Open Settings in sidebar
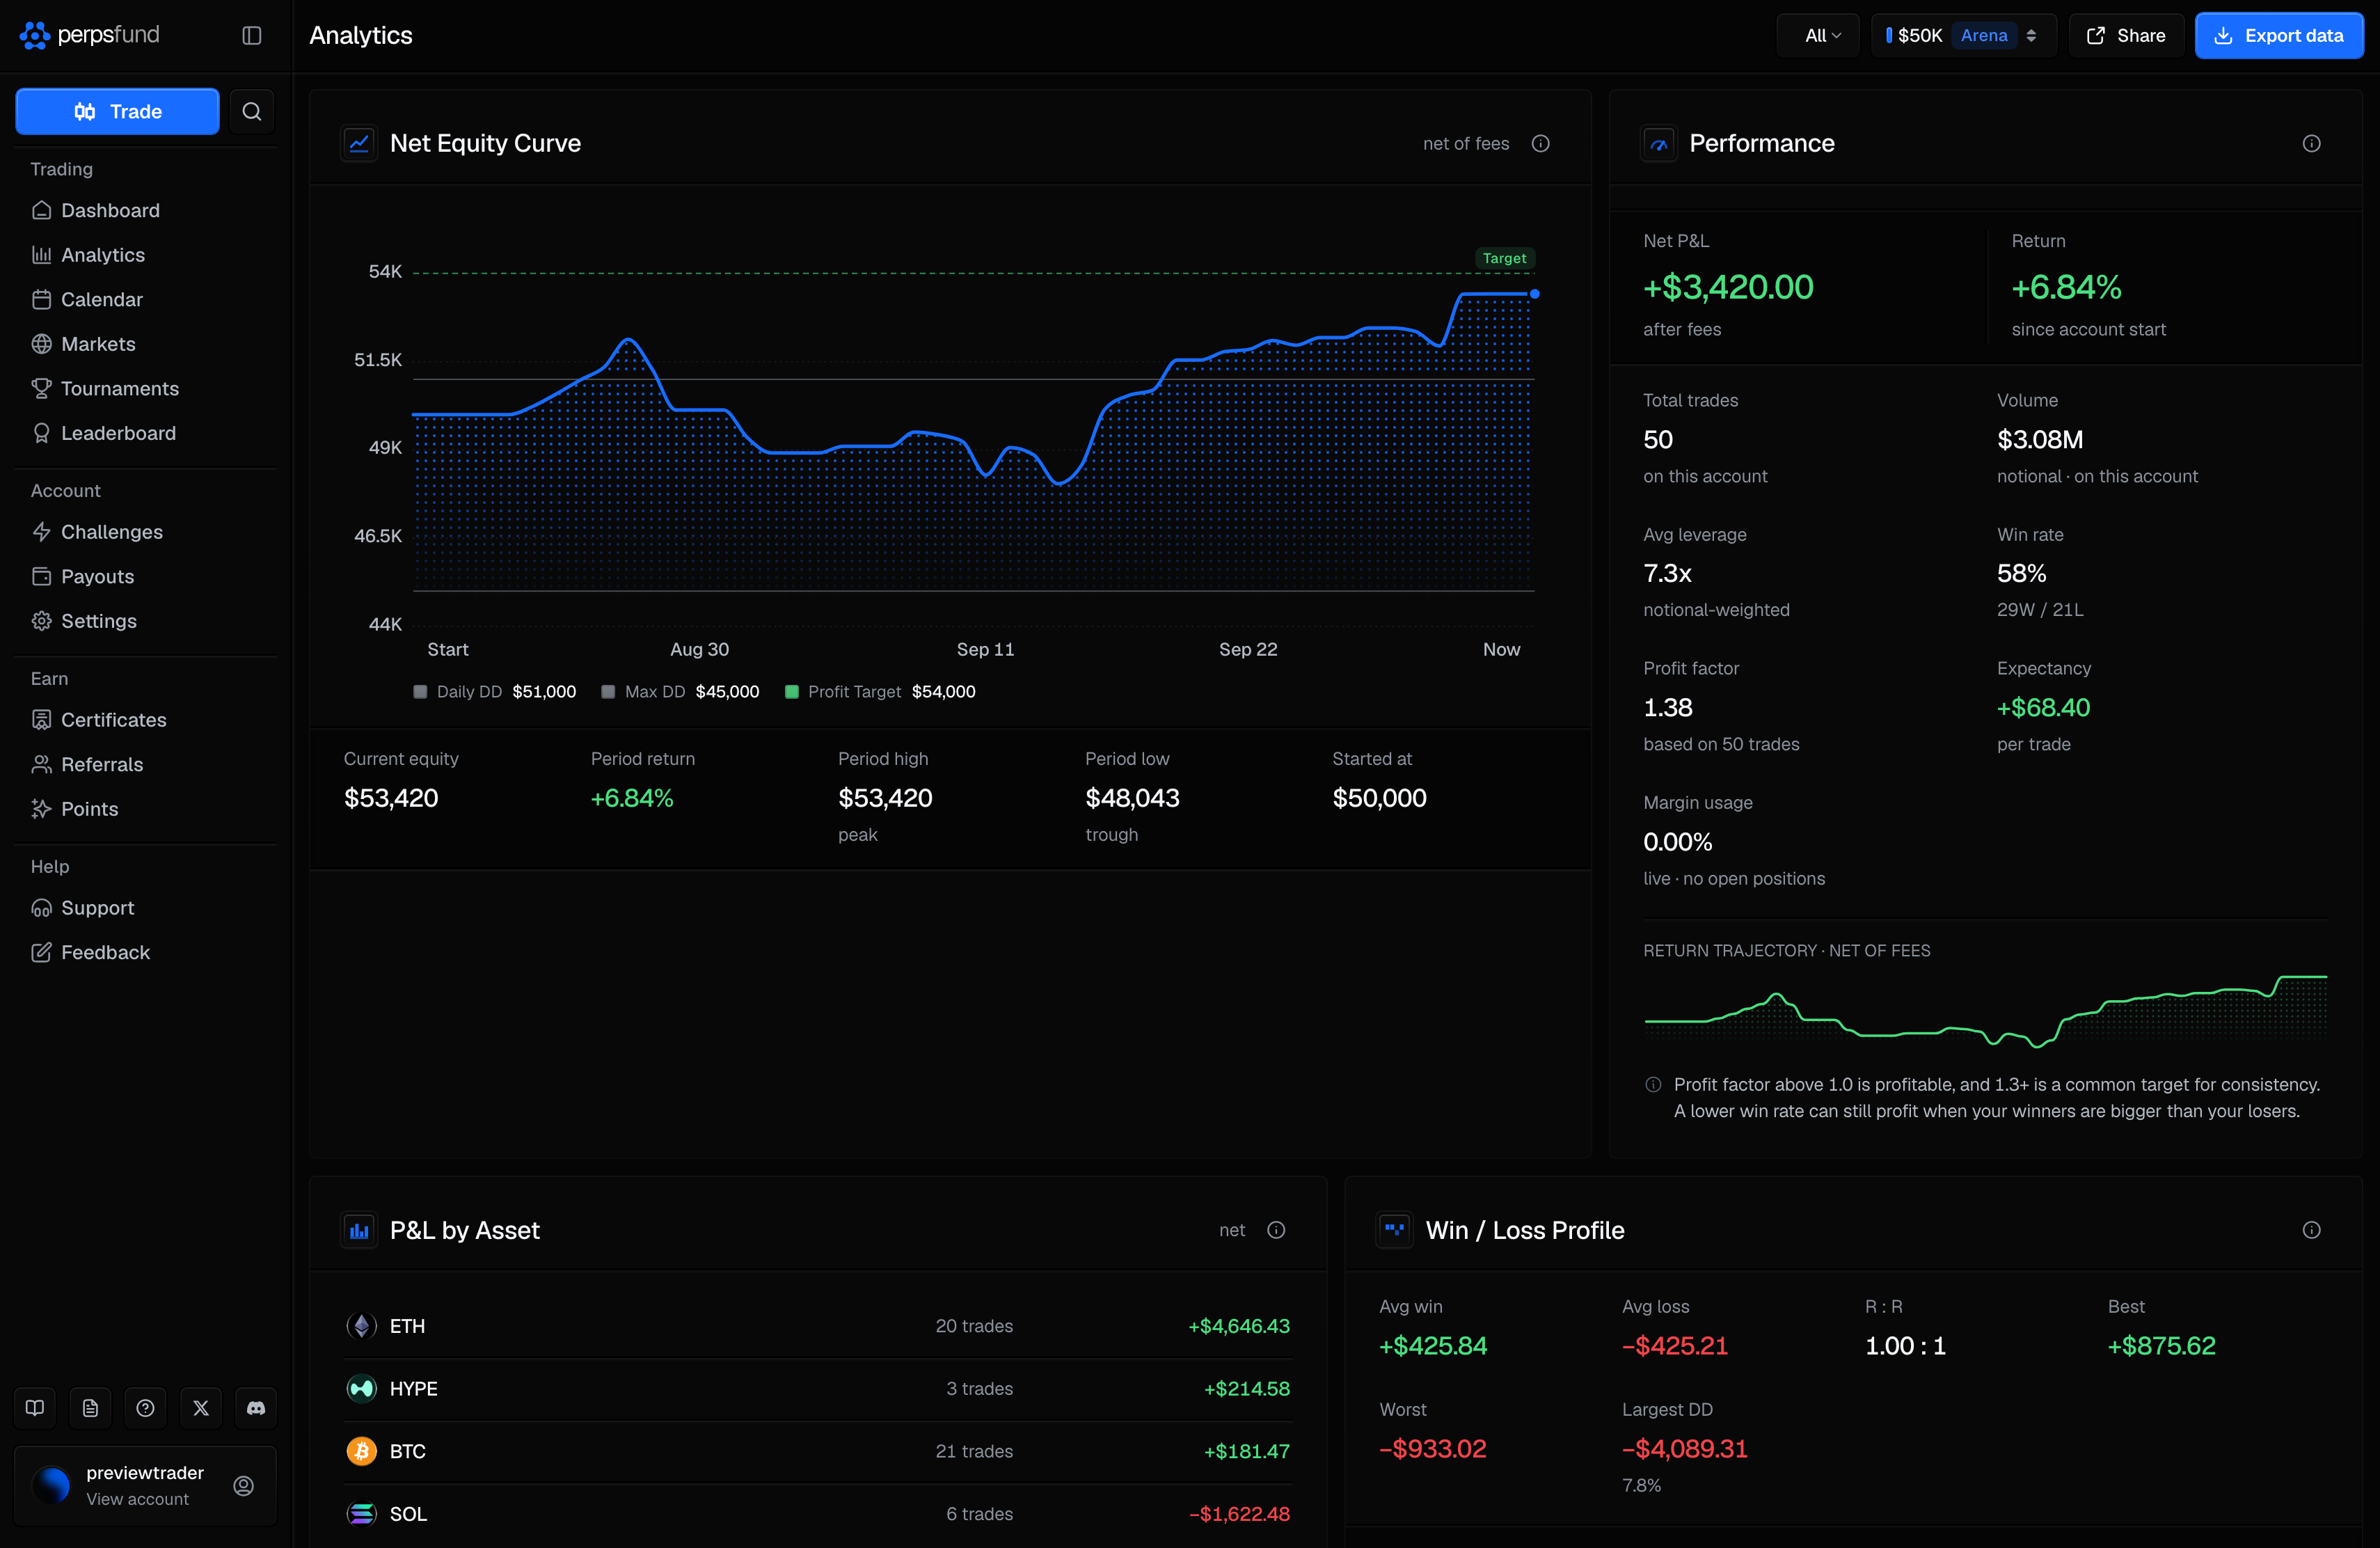The height and width of the screenshot is (1548, 2380). (145, 621)
